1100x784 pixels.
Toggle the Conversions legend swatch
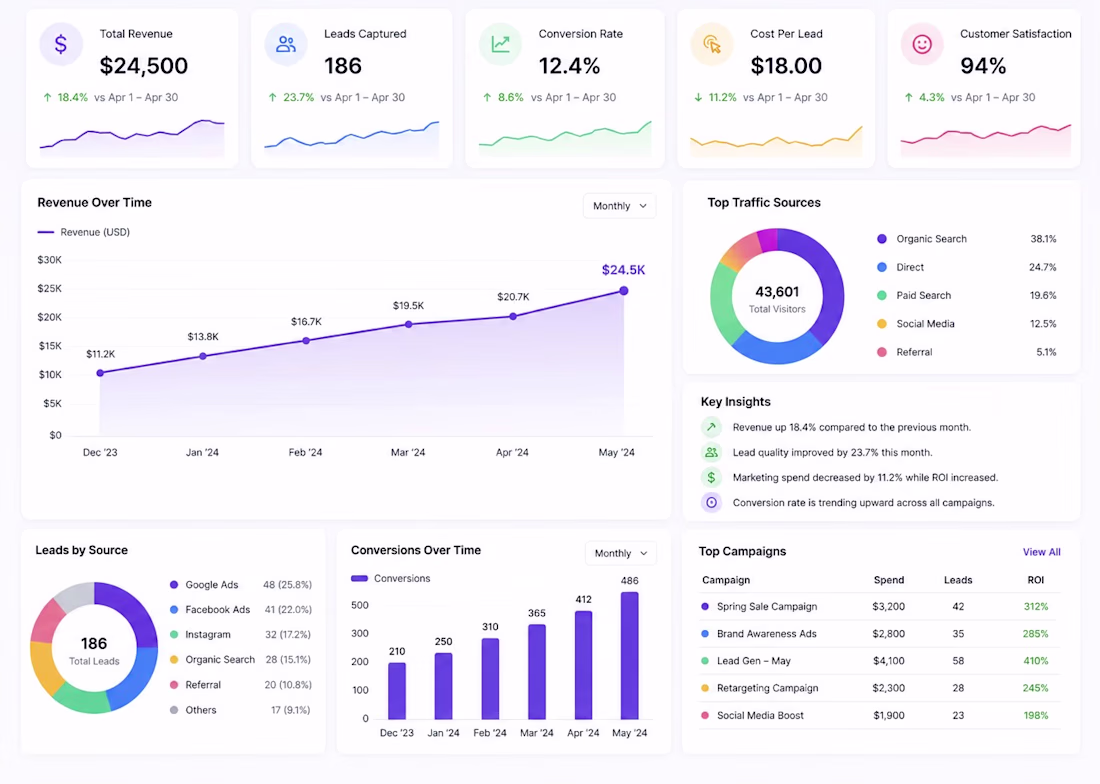(359, 579)
